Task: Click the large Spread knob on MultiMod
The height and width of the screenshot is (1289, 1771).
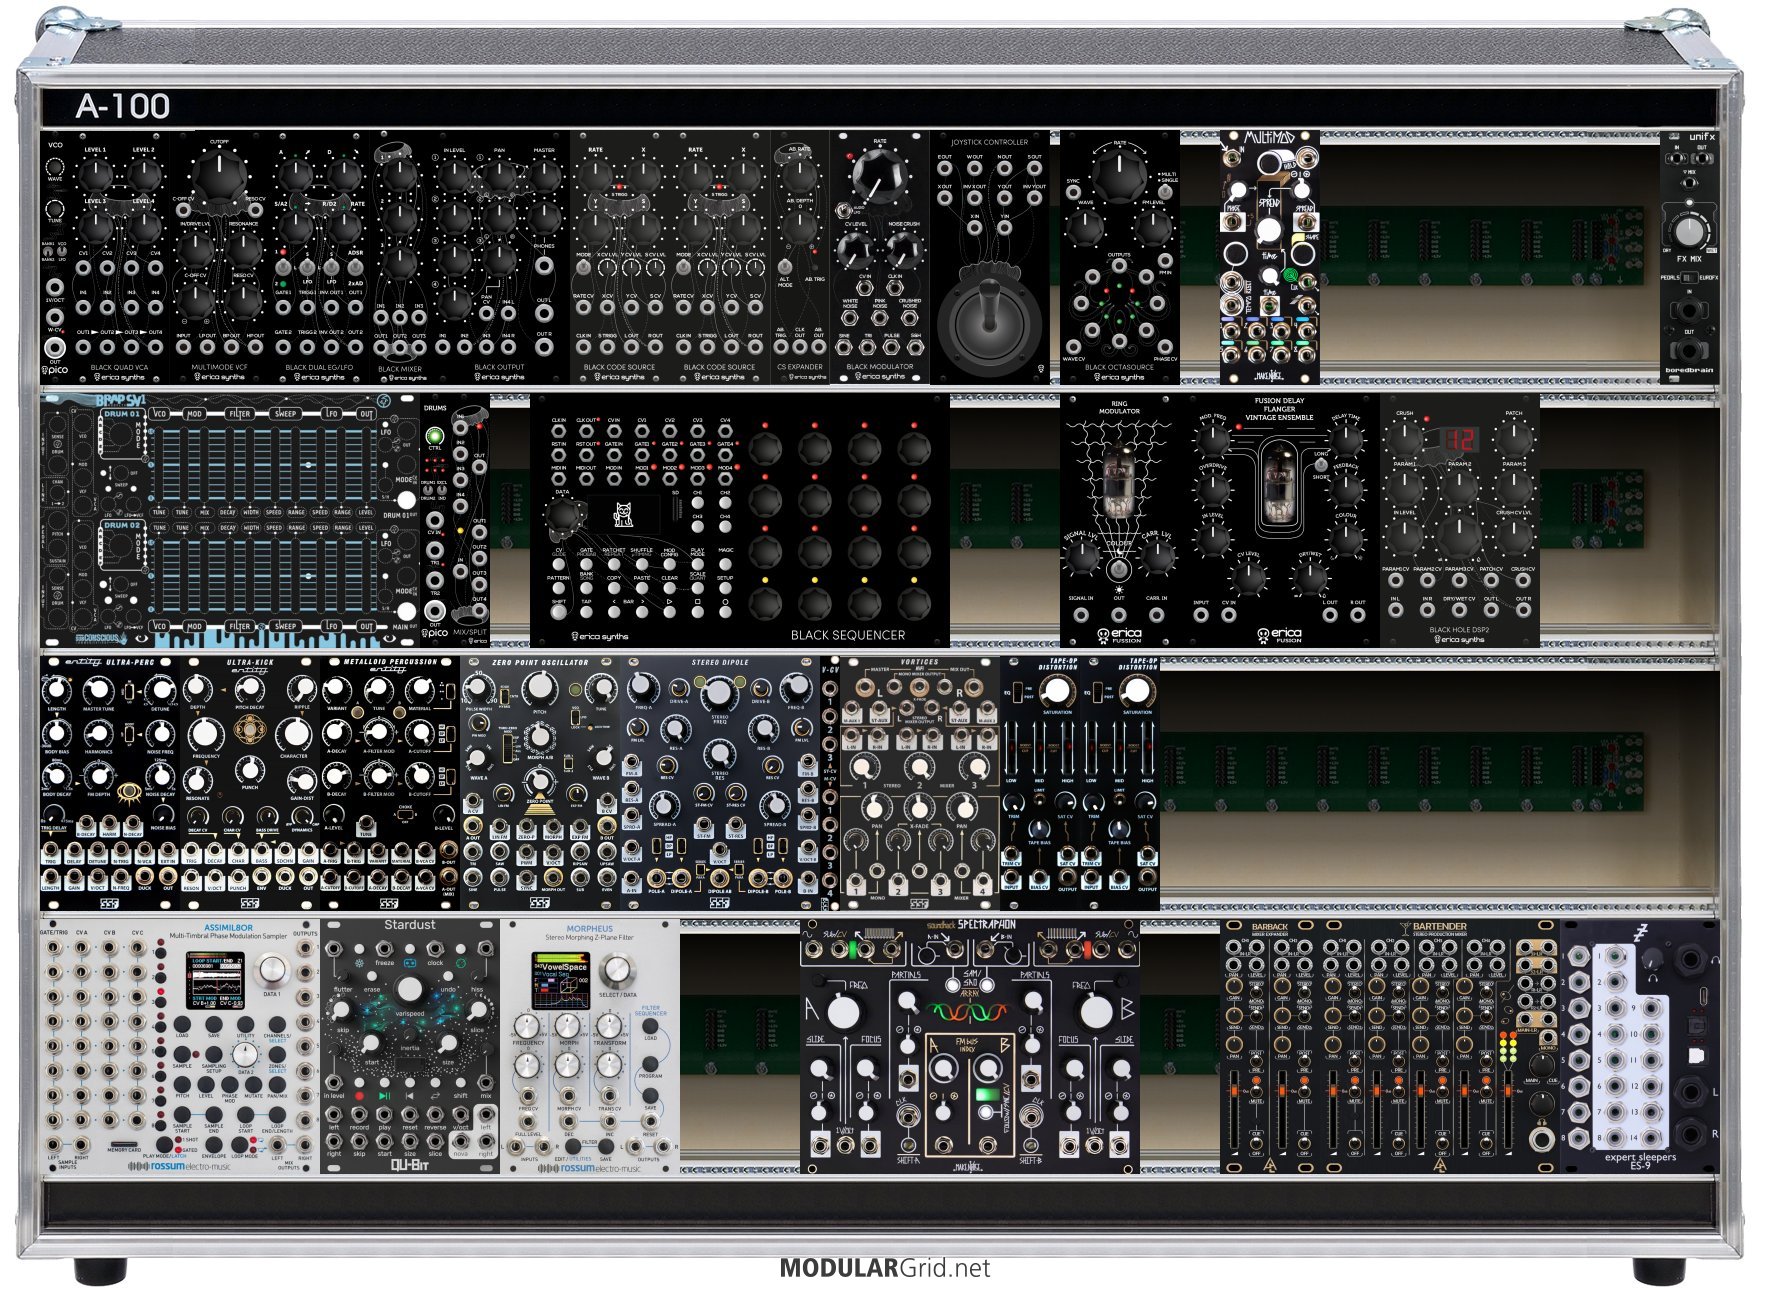Action: pos(1268,230)
